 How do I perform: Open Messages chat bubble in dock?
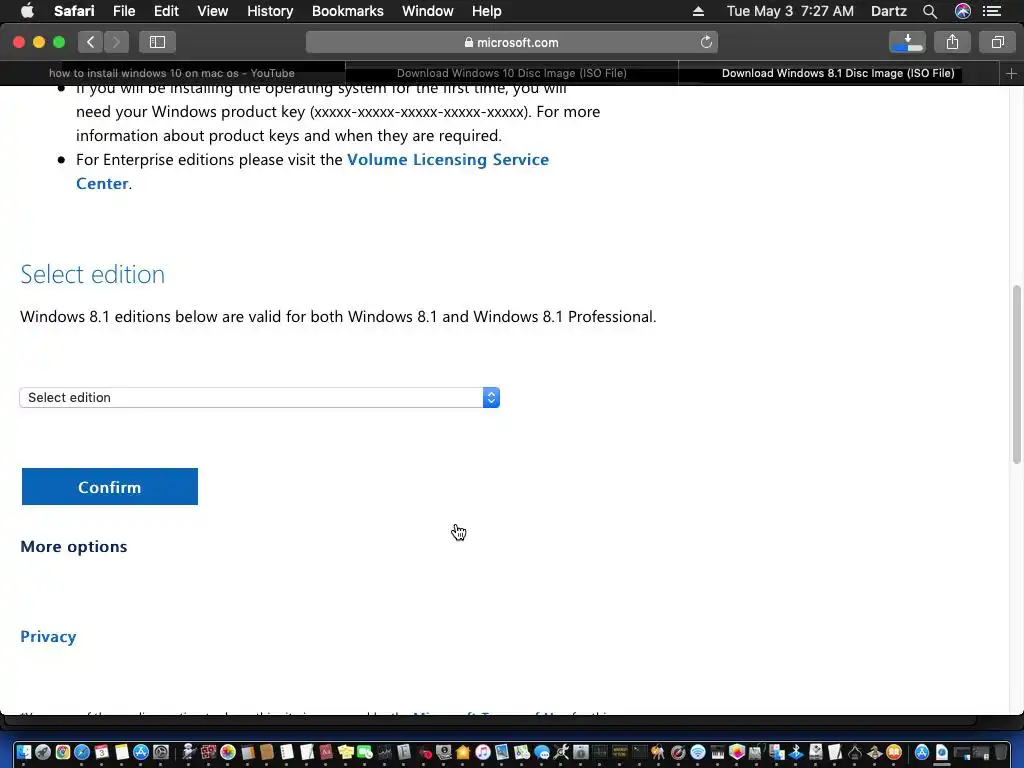(541, 752)
